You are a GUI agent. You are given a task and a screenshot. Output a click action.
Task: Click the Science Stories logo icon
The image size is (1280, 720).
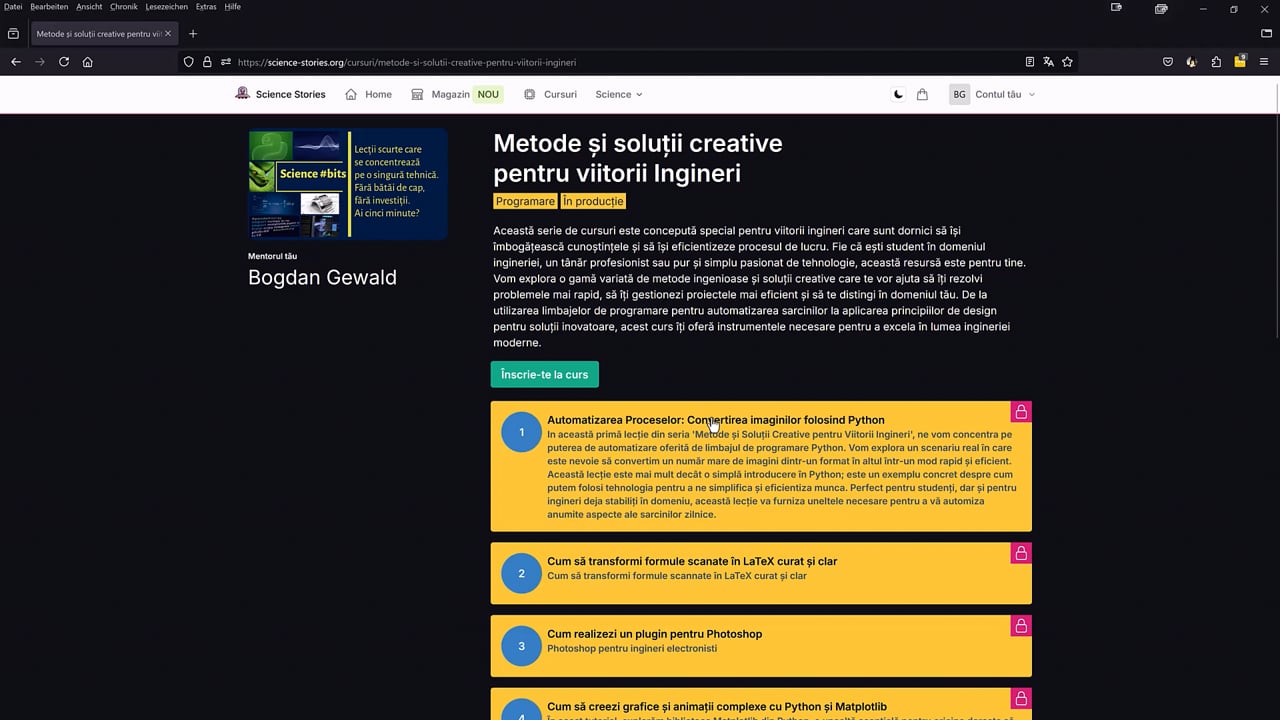point(242,93)
